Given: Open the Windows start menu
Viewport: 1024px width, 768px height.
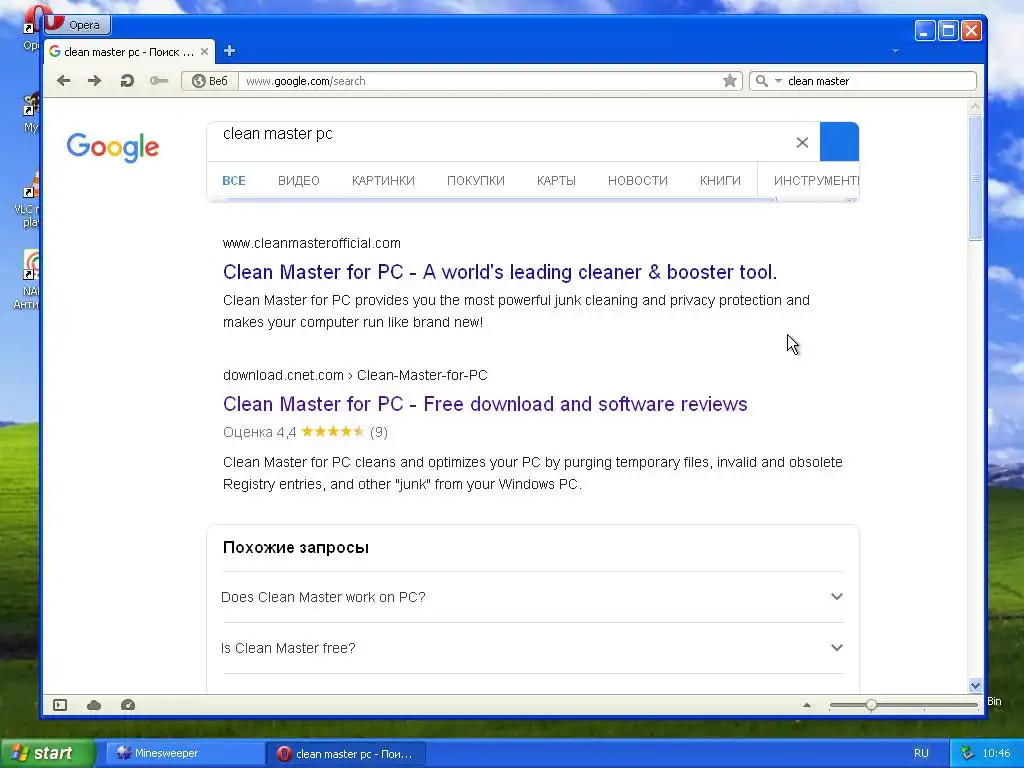Looking at the screenshot, I should (47, 753).
